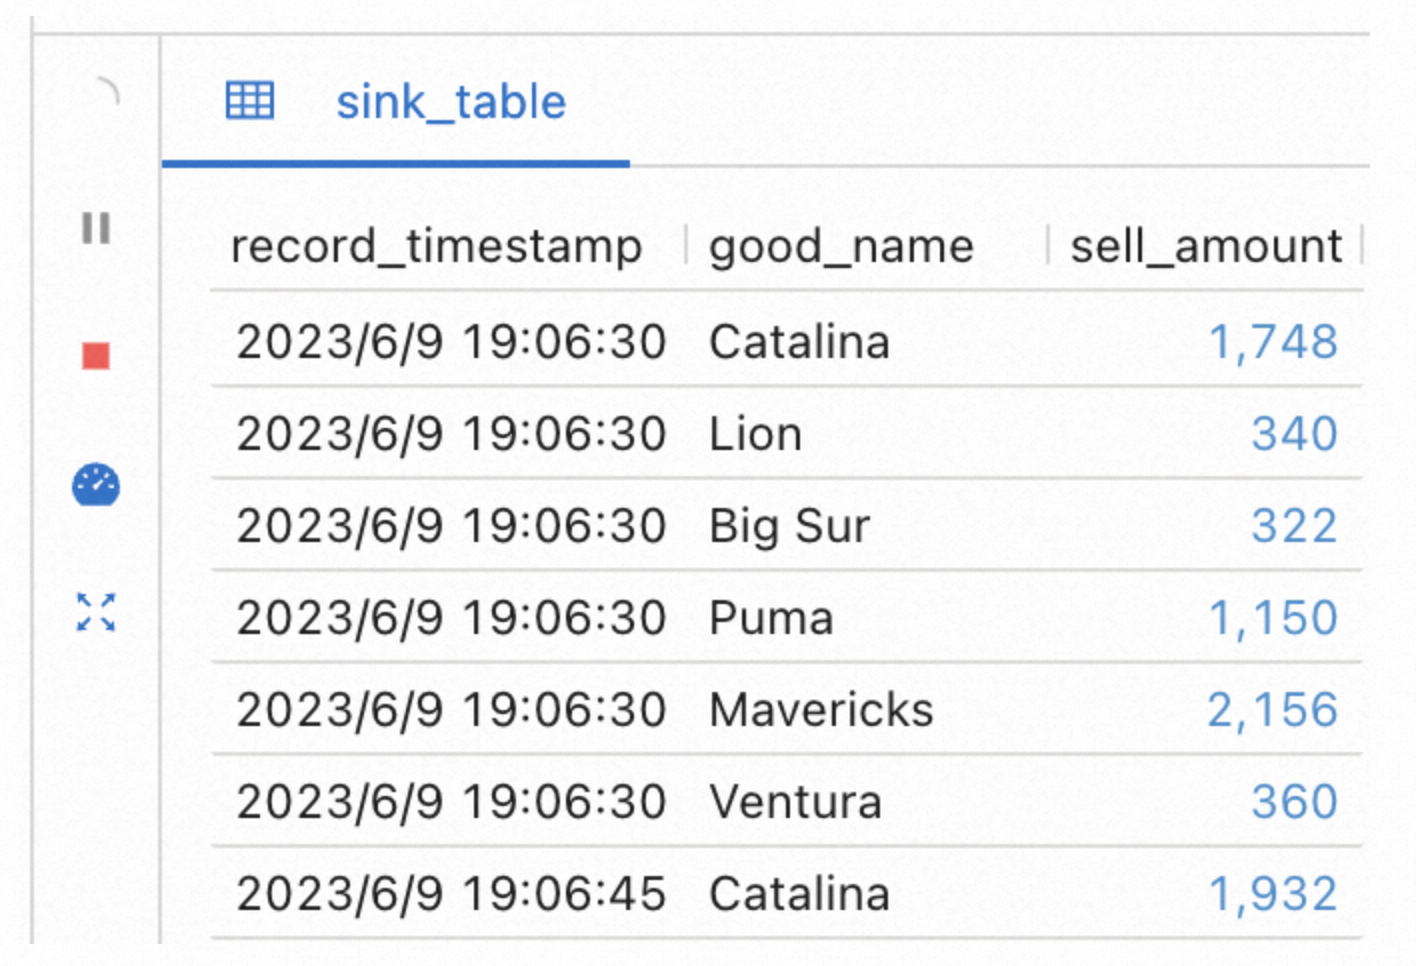Click the Lion good name cell
The height and width of the screenshot is (966, 1416).
(755, 434)
